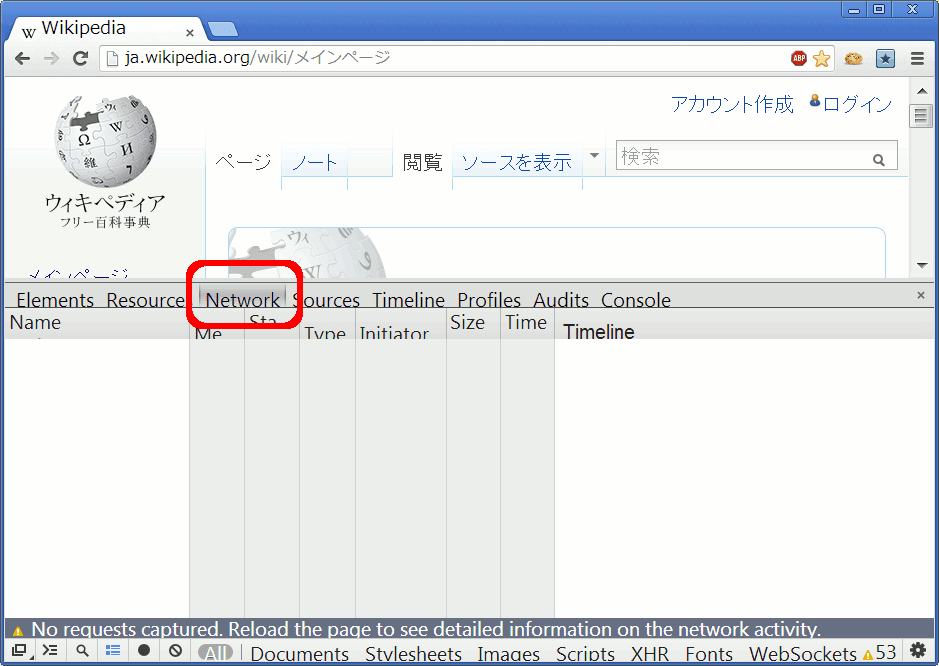Filter requests by Scripts
Screen dimensions: 939x666
(x=585, y=654)
